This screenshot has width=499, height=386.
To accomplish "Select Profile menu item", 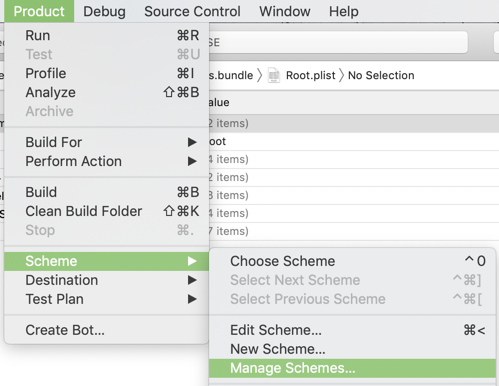I will 107,73.
